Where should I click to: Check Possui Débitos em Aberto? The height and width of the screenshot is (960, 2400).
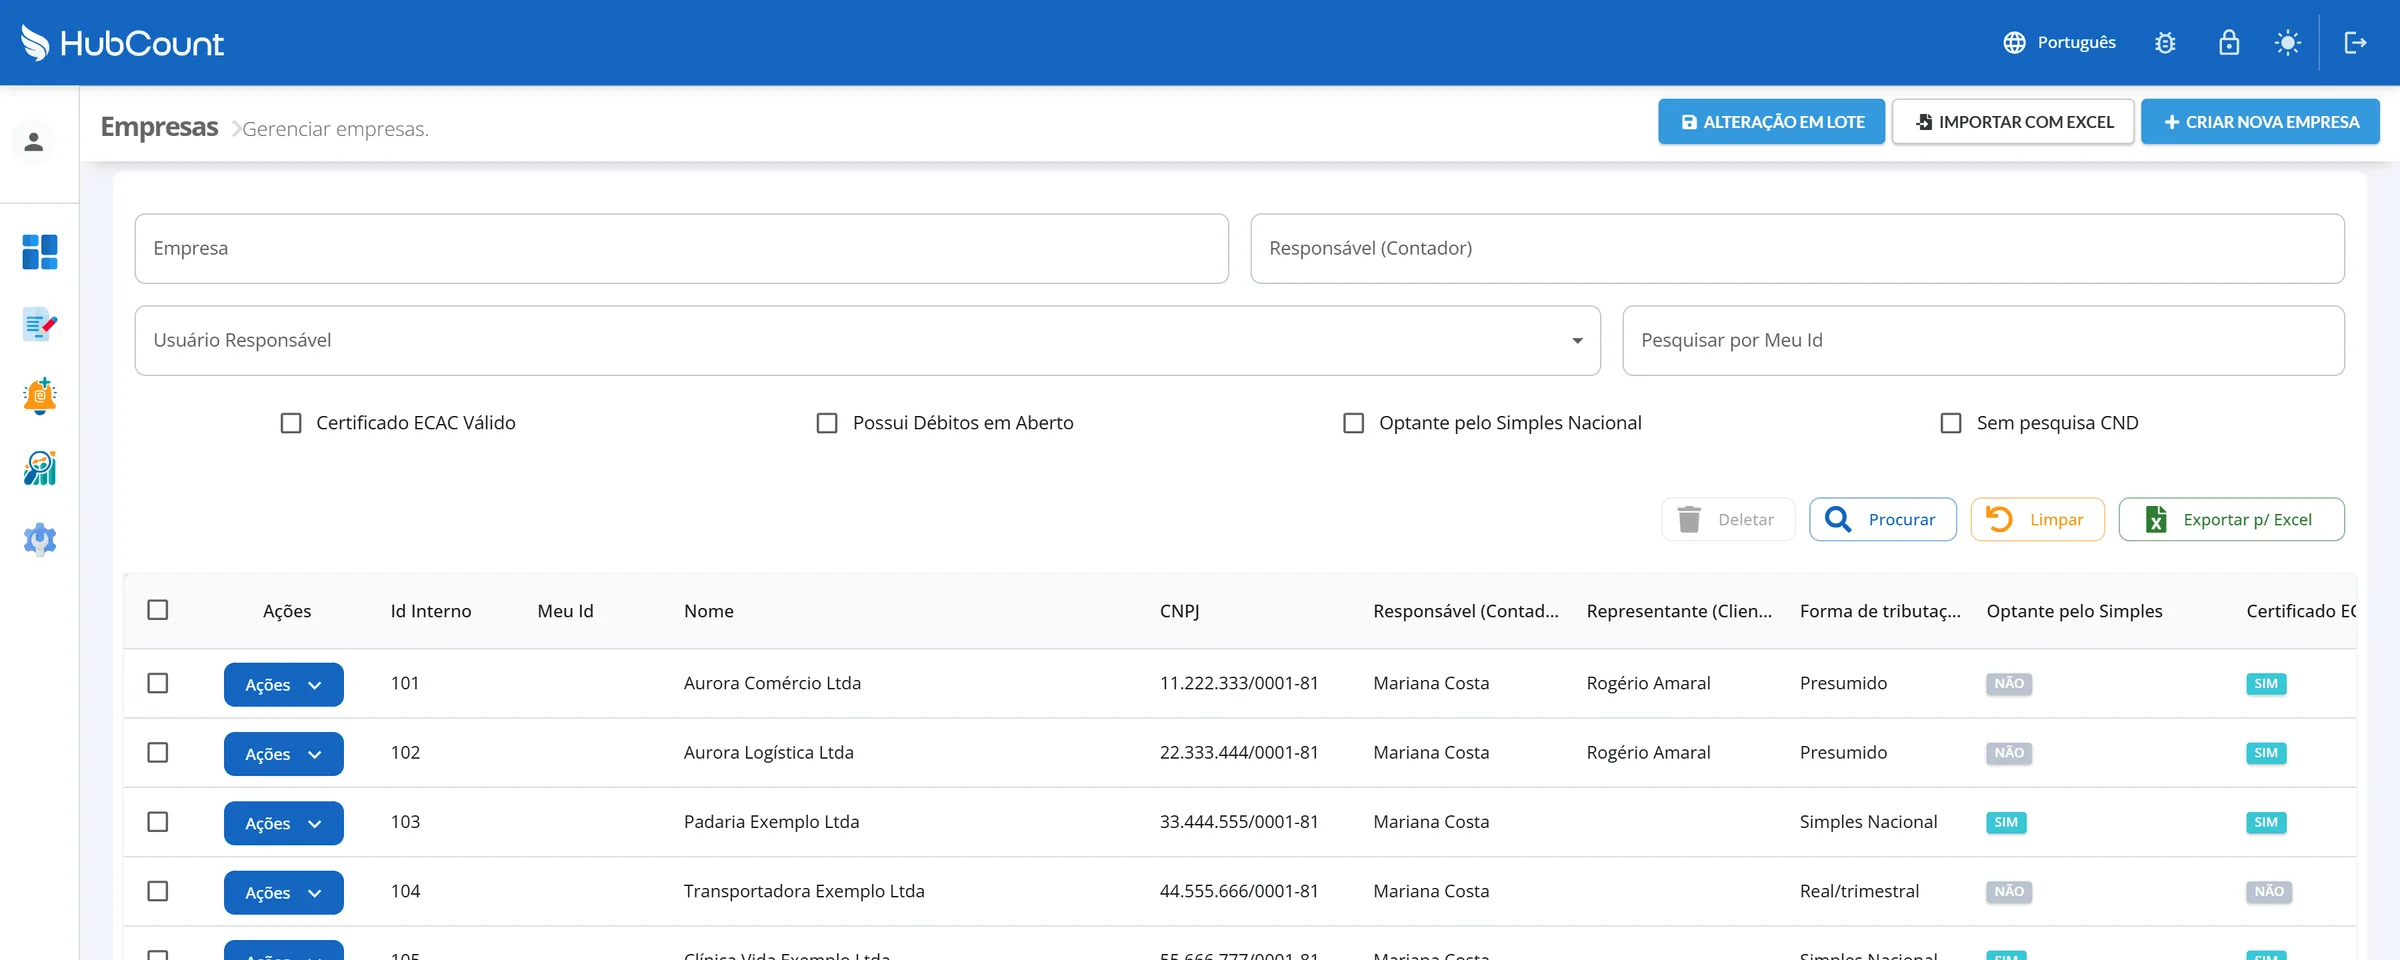tap(827, 423)
